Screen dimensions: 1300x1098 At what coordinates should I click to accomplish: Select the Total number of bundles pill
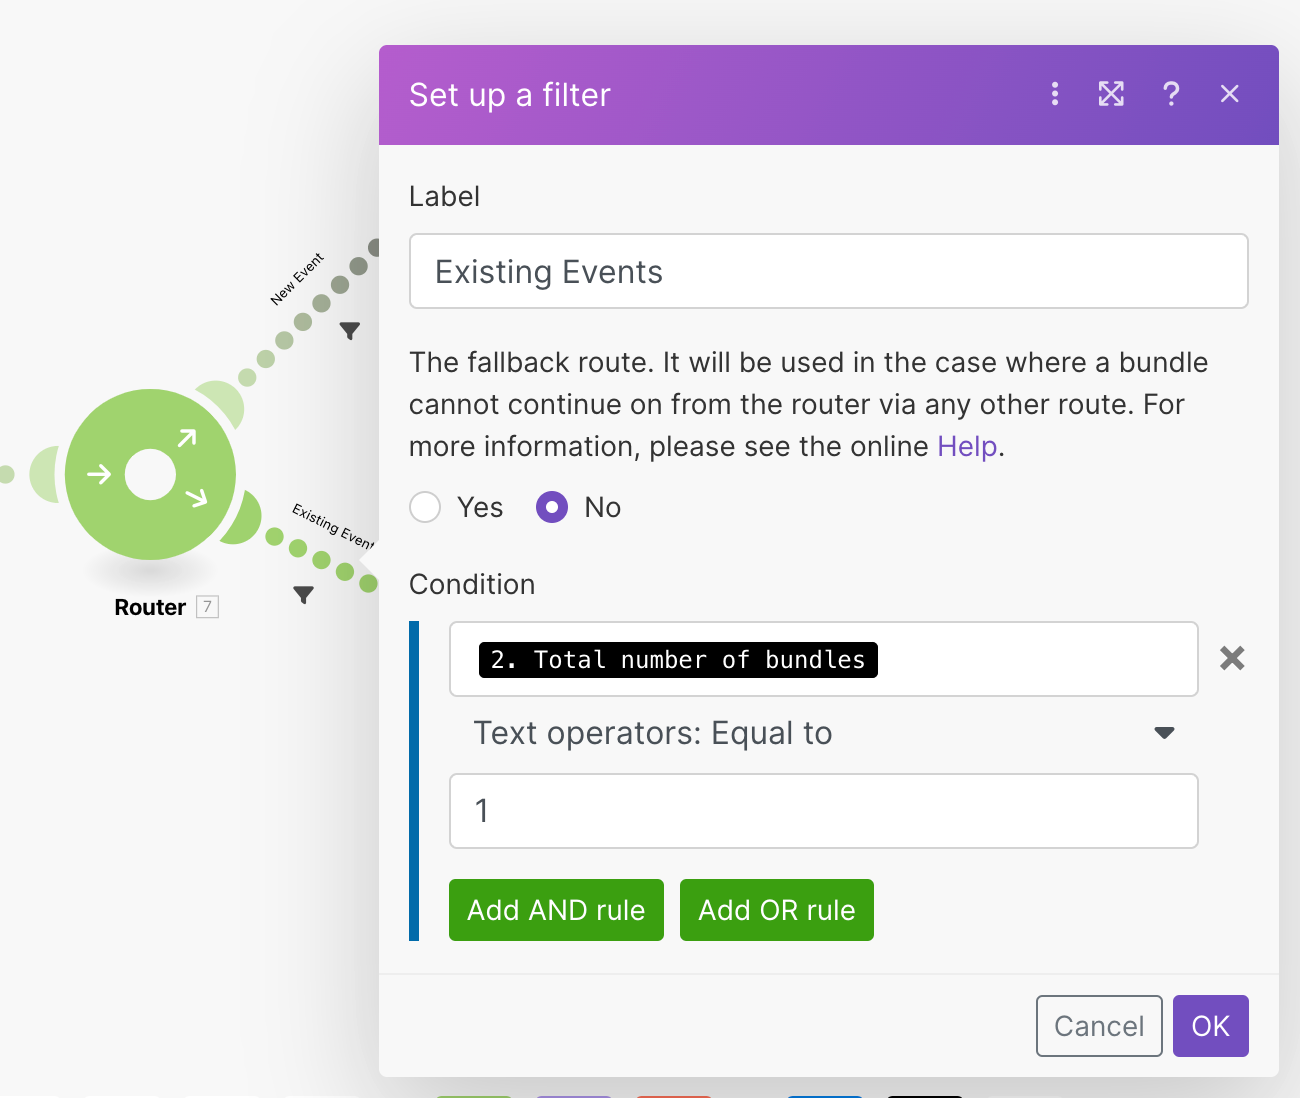coord(678,660)
